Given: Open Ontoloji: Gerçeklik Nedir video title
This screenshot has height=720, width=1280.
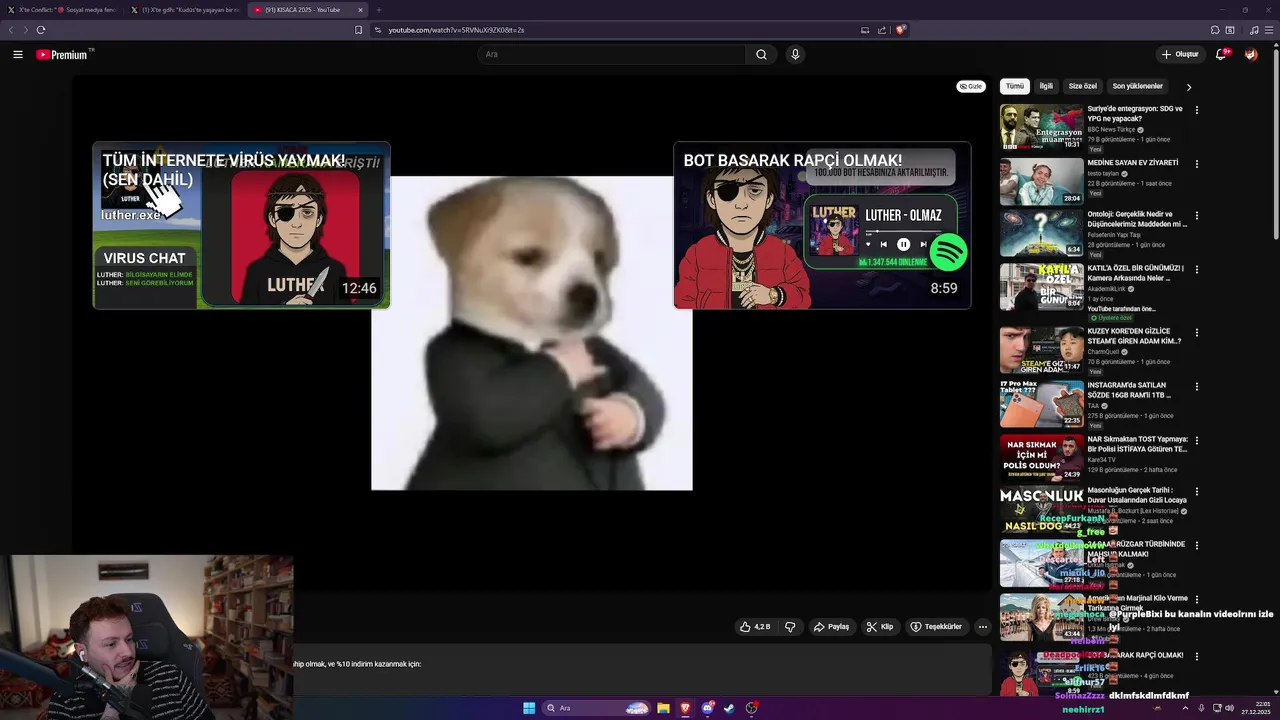Looking at the screenshot, I should [1137, 219].
